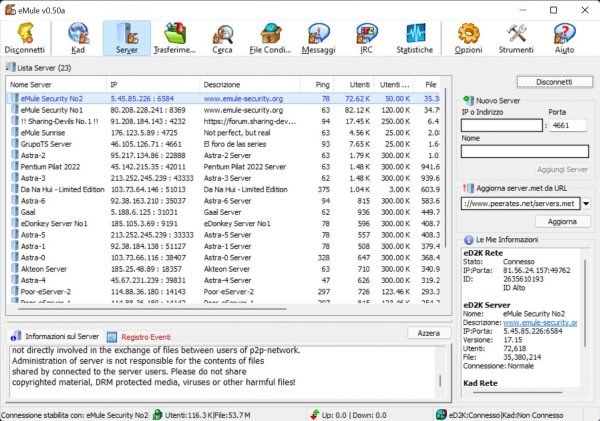Switch to Informazioni sul Server tab
Image resolution: width=600 pixels, height=421 pixels.
point(55,336)
